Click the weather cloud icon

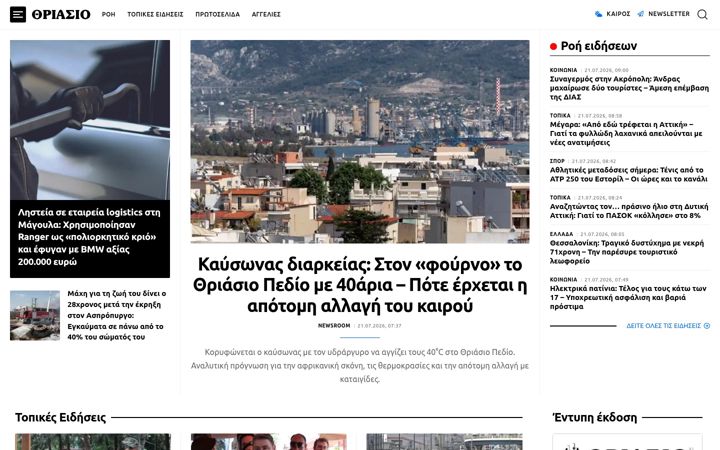(x=598, y=14)
